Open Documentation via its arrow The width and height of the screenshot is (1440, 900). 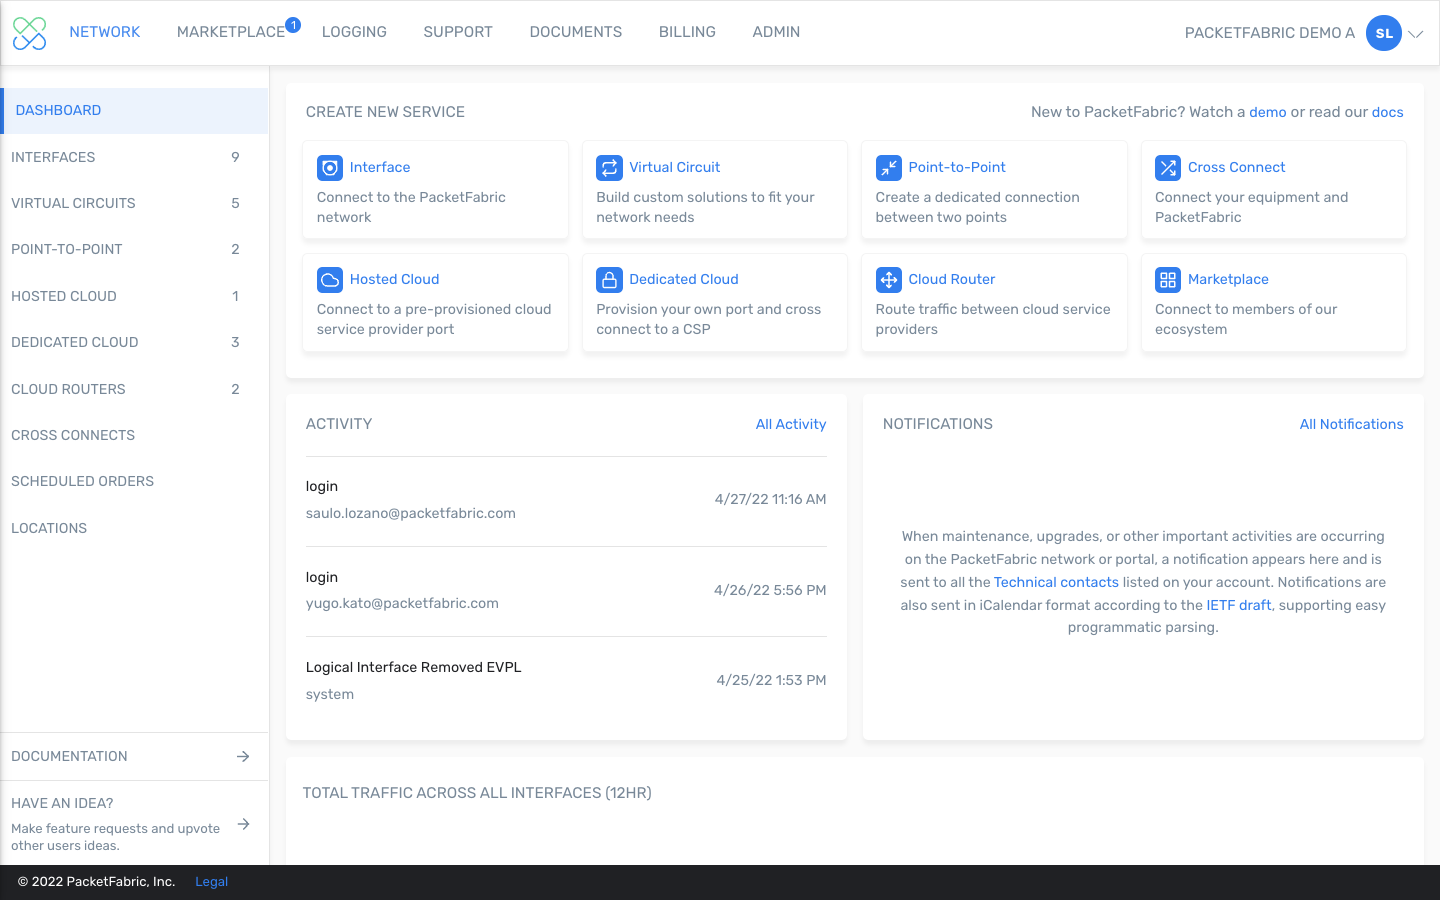tap(243, 757)
